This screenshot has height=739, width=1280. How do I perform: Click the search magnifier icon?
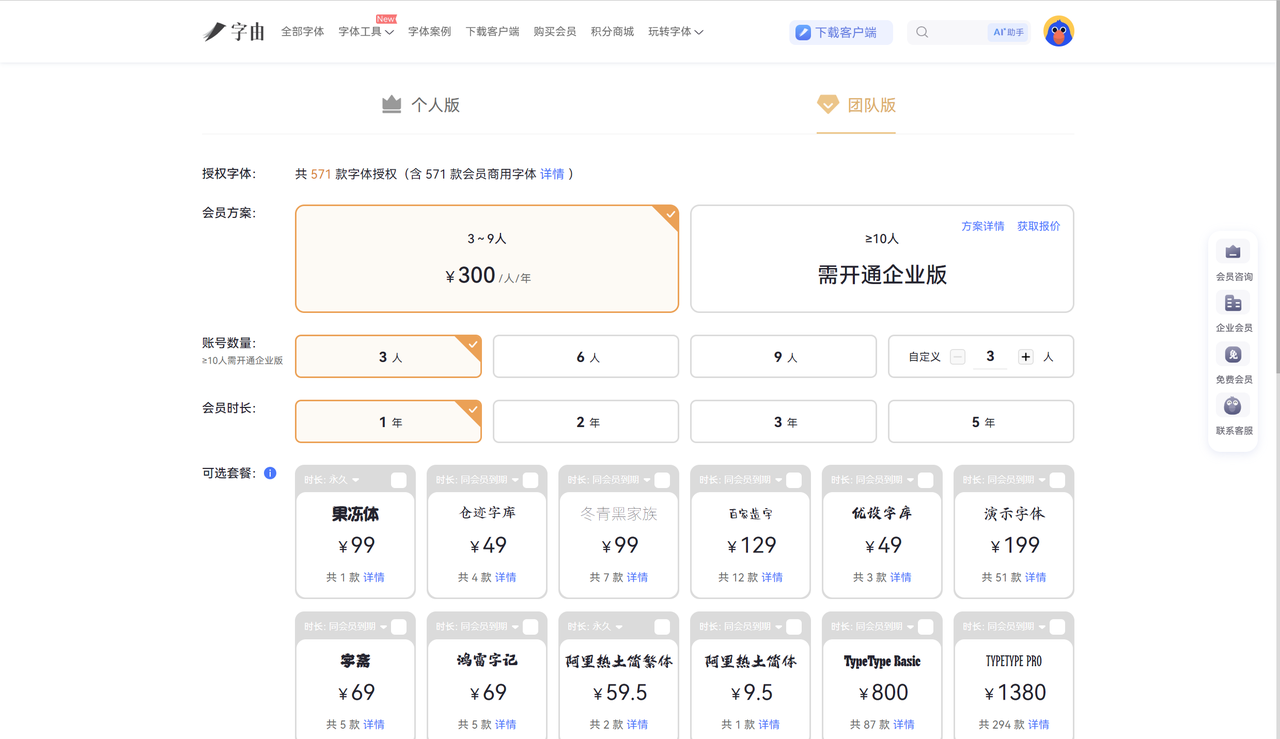pyautogui.click(x=922, y=32)
